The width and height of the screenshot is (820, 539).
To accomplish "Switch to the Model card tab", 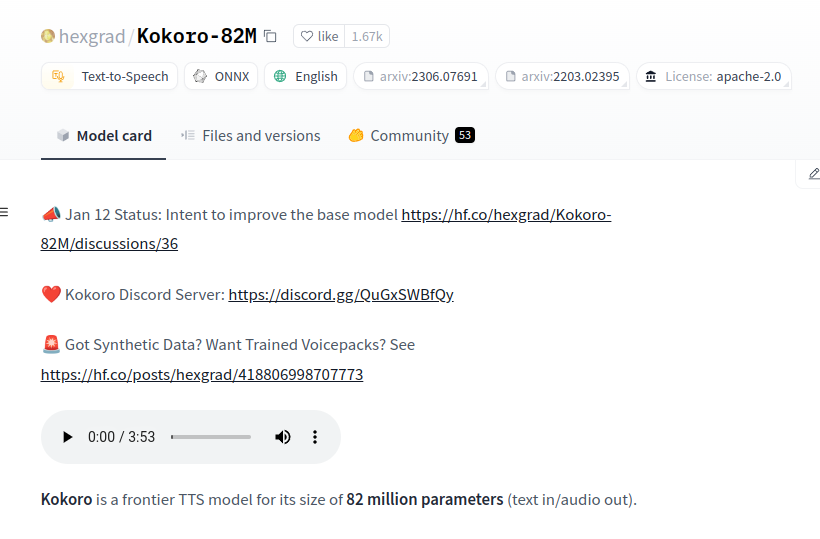I will 104,136.
